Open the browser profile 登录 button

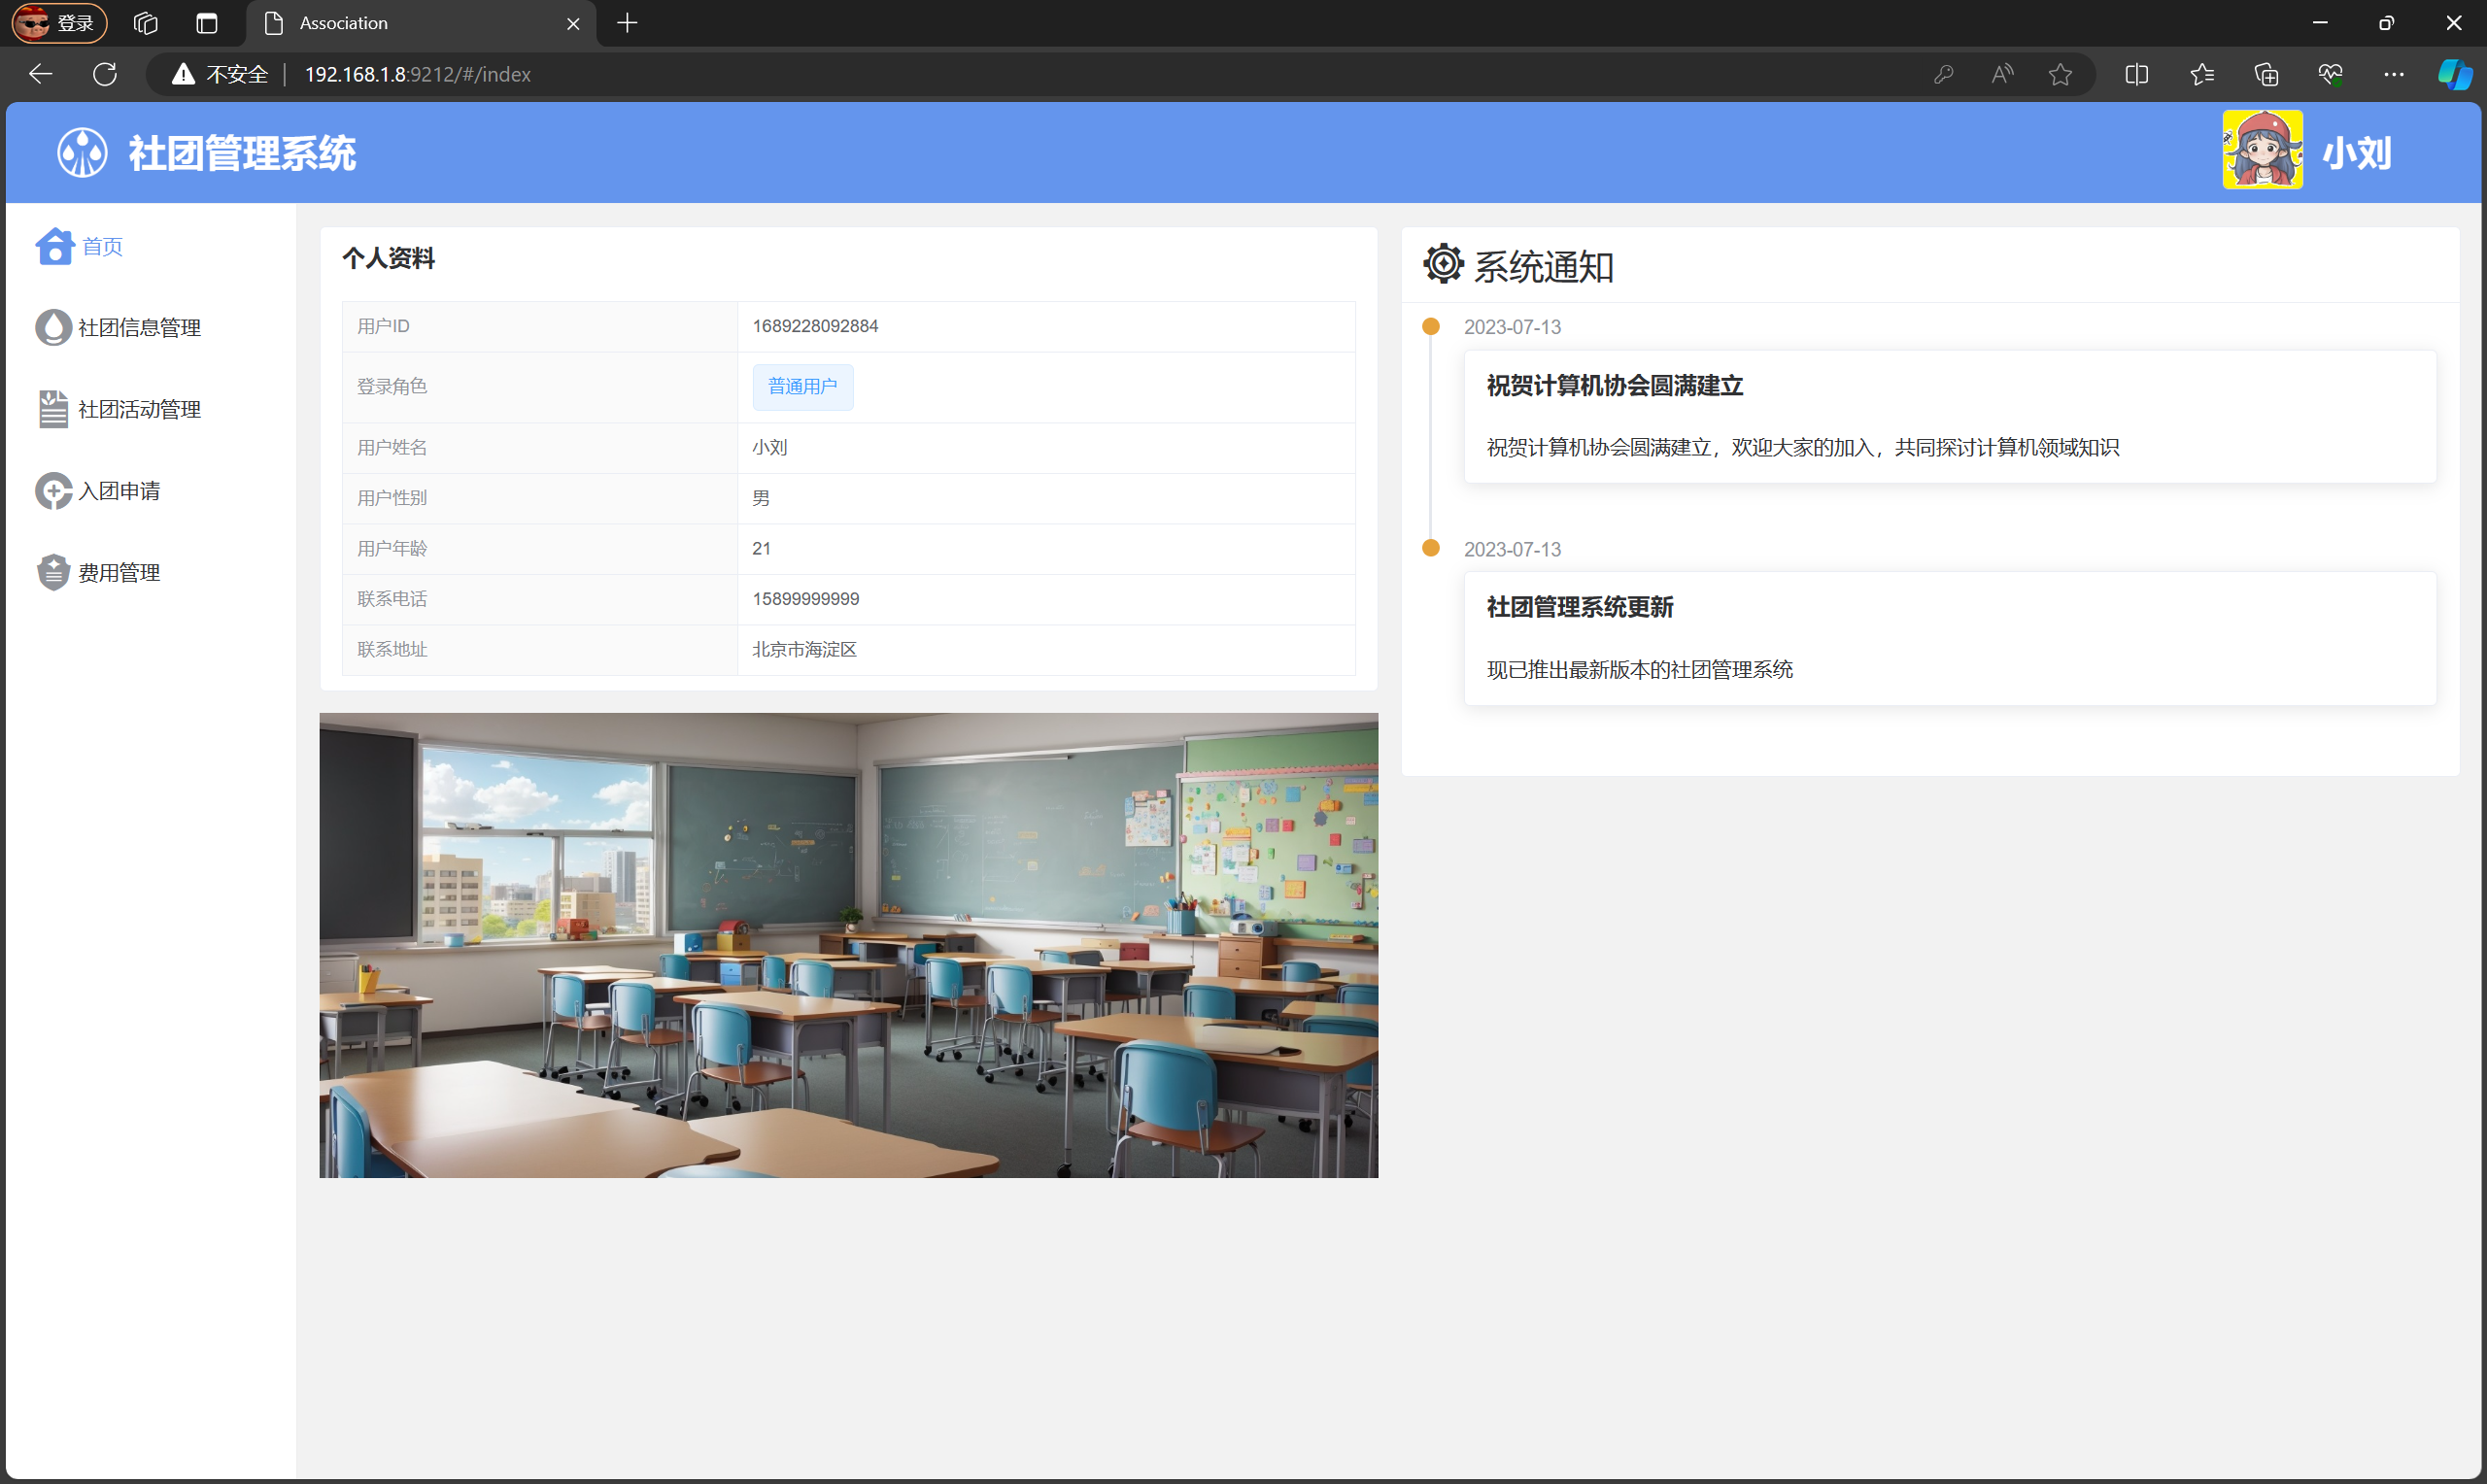pos(57,22)
